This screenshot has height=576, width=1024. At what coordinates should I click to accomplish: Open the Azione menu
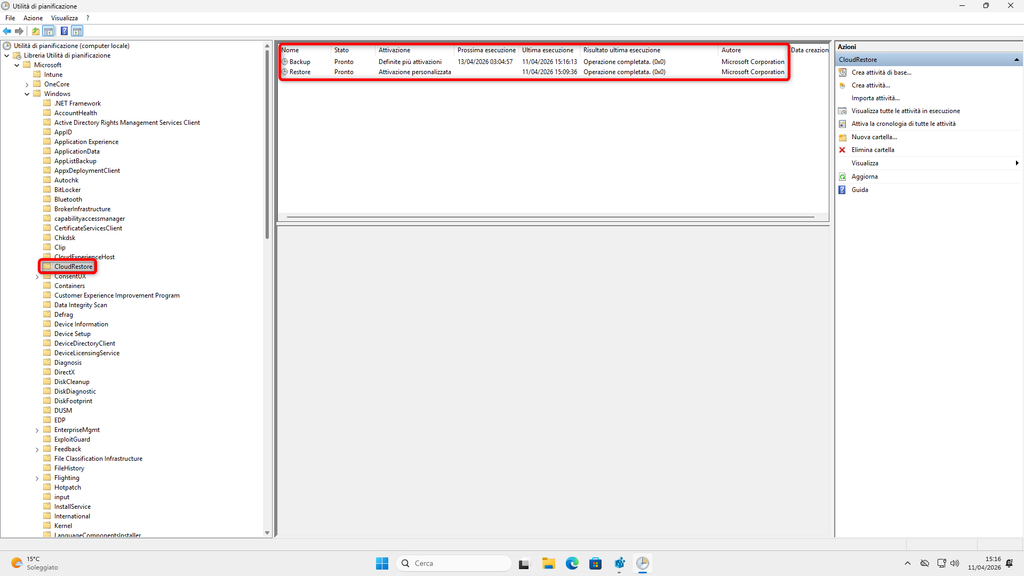point(33,18)
